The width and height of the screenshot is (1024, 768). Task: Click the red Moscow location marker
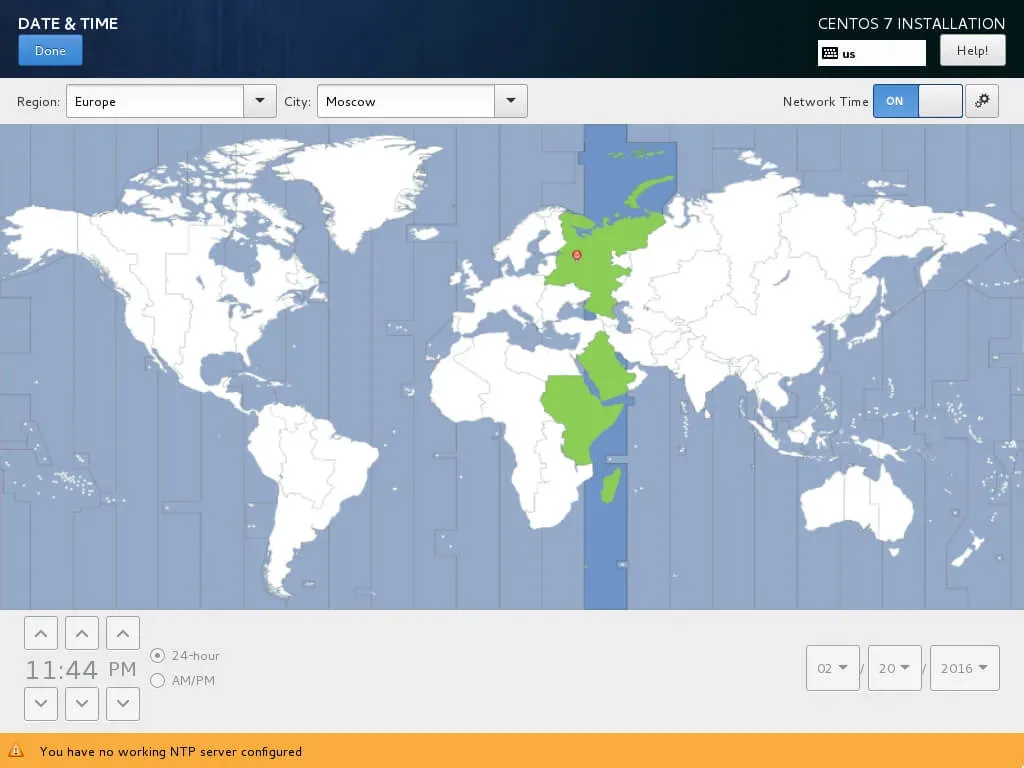[x=577, y=255]
